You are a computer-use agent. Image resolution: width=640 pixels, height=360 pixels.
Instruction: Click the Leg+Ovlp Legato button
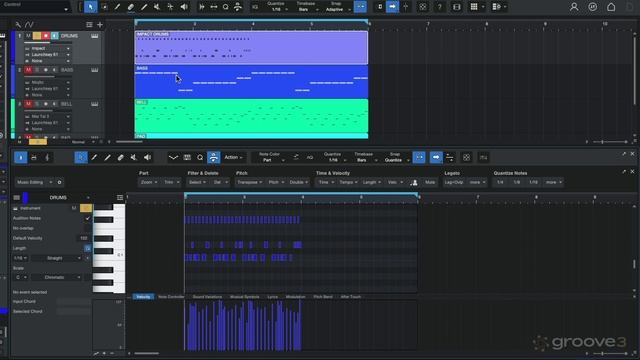click(454, 182)
